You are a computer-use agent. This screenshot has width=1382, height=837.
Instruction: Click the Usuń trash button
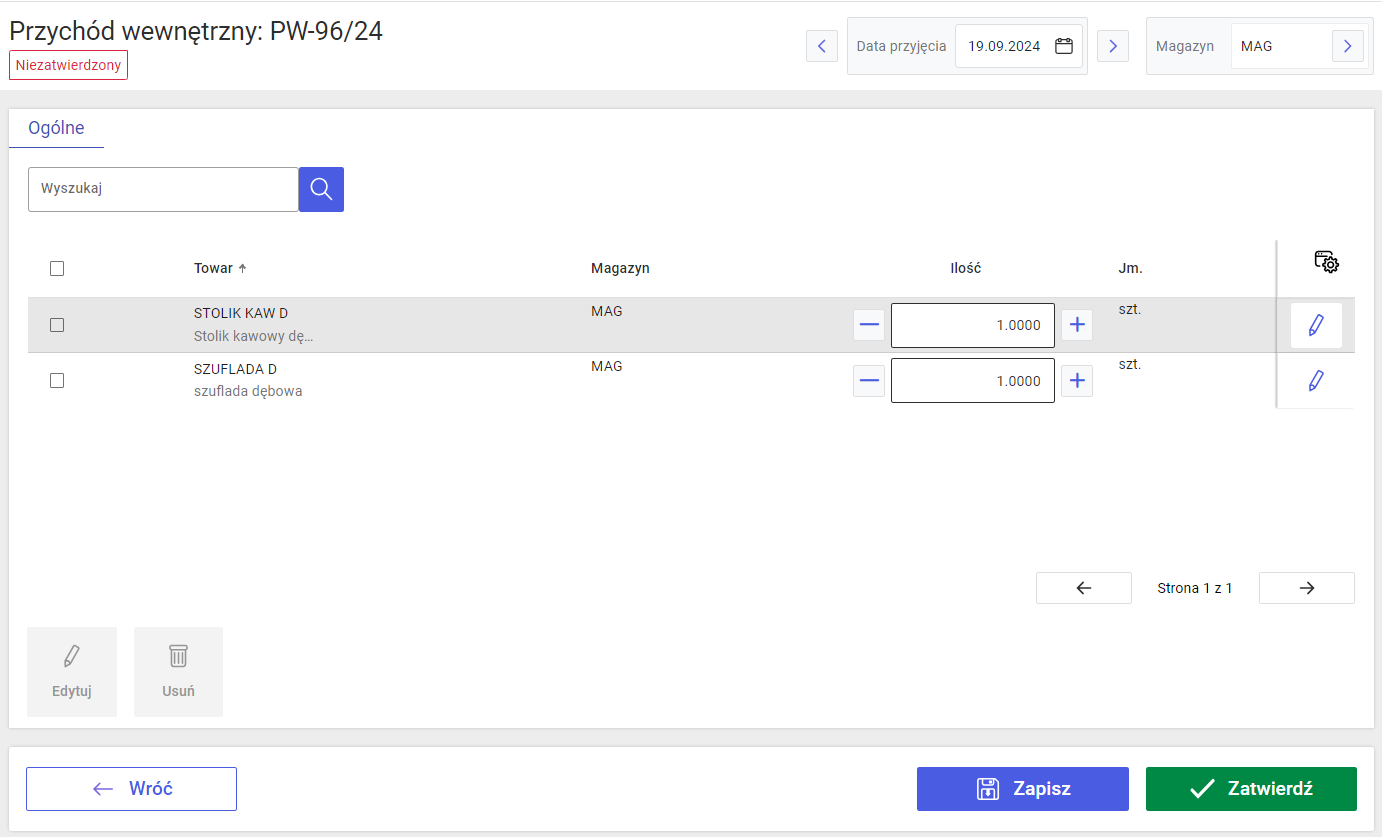178,672
